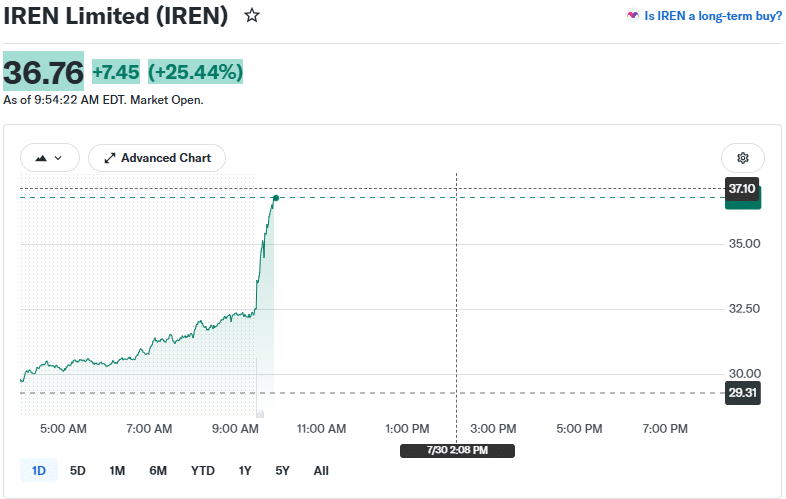The width and height of the screenshot is (786, 499).
Task: Switch to the 1M time range
Action: point(117,470)
